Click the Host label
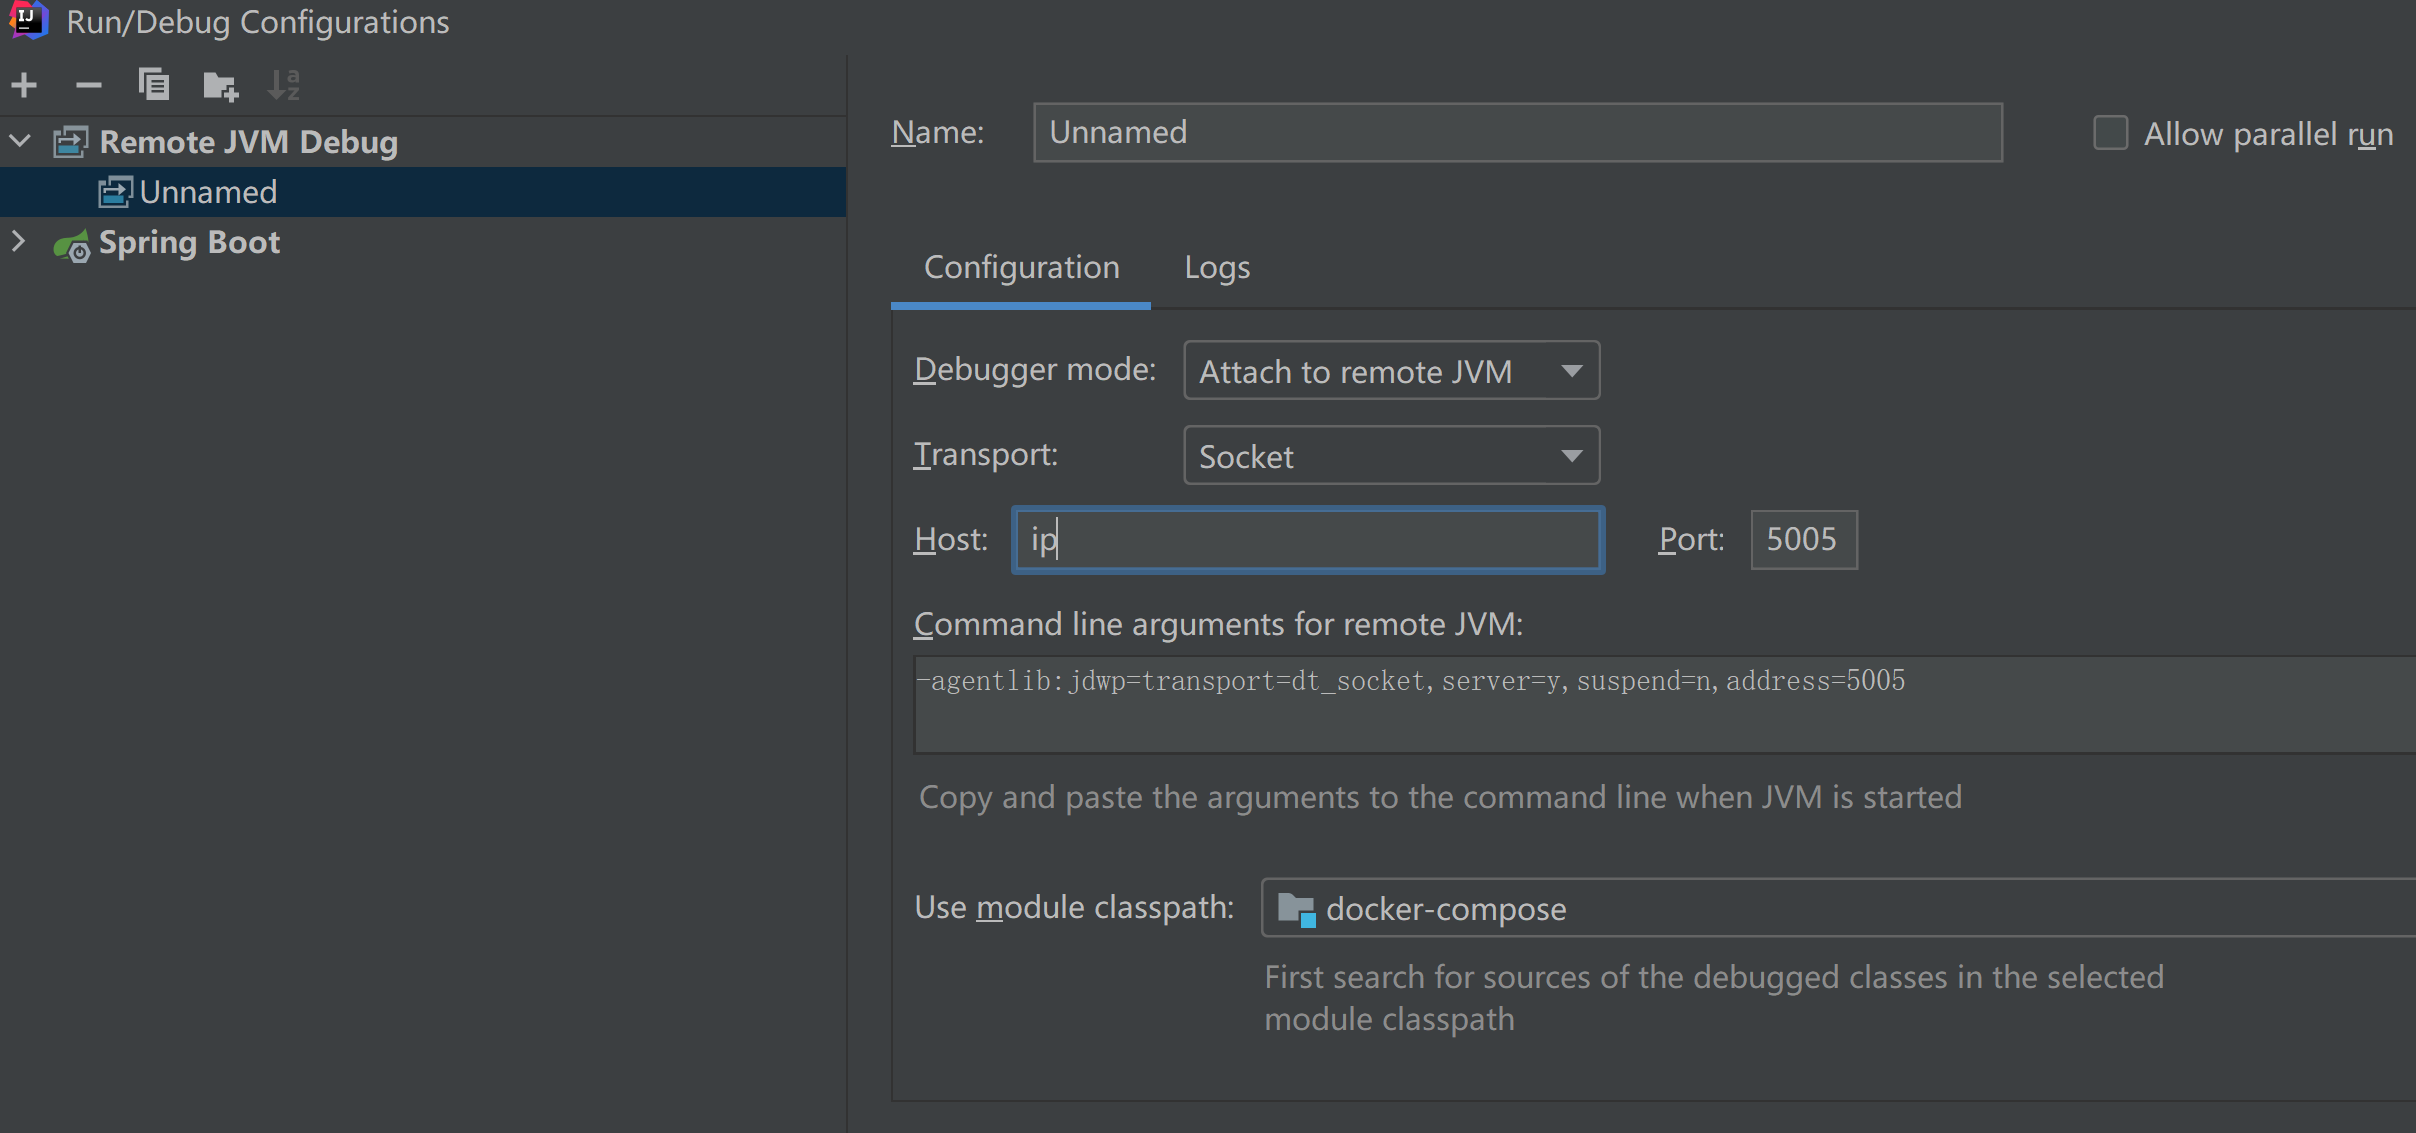Image resolution: width=2416 pixels, height=1133 pixels. pyautogui.click(x=951, y=540)
